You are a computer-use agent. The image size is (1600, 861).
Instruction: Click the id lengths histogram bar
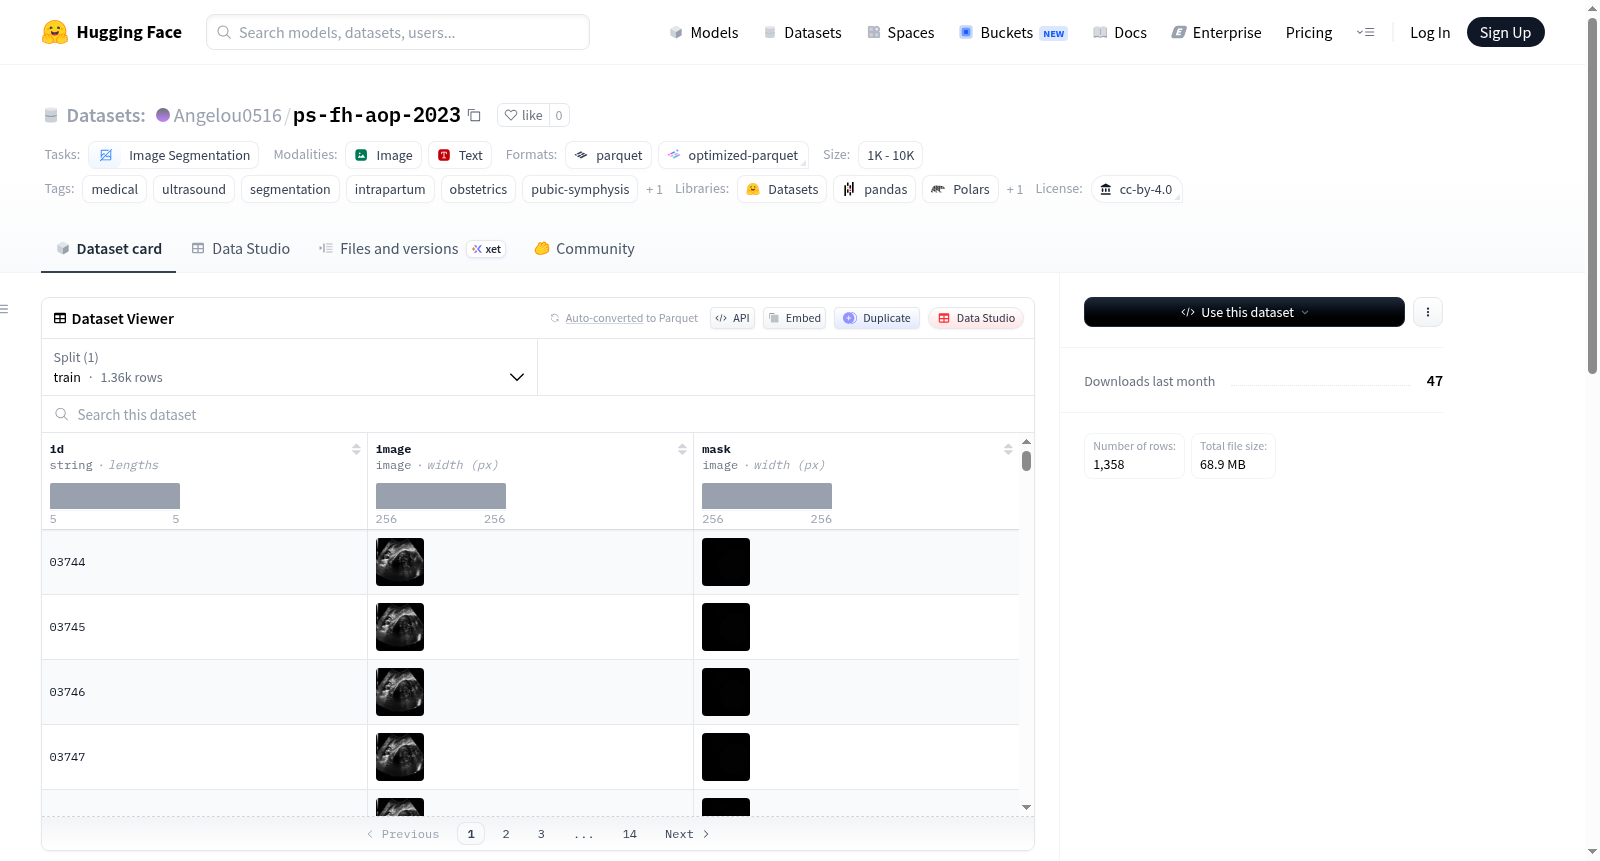click(115, 496)
